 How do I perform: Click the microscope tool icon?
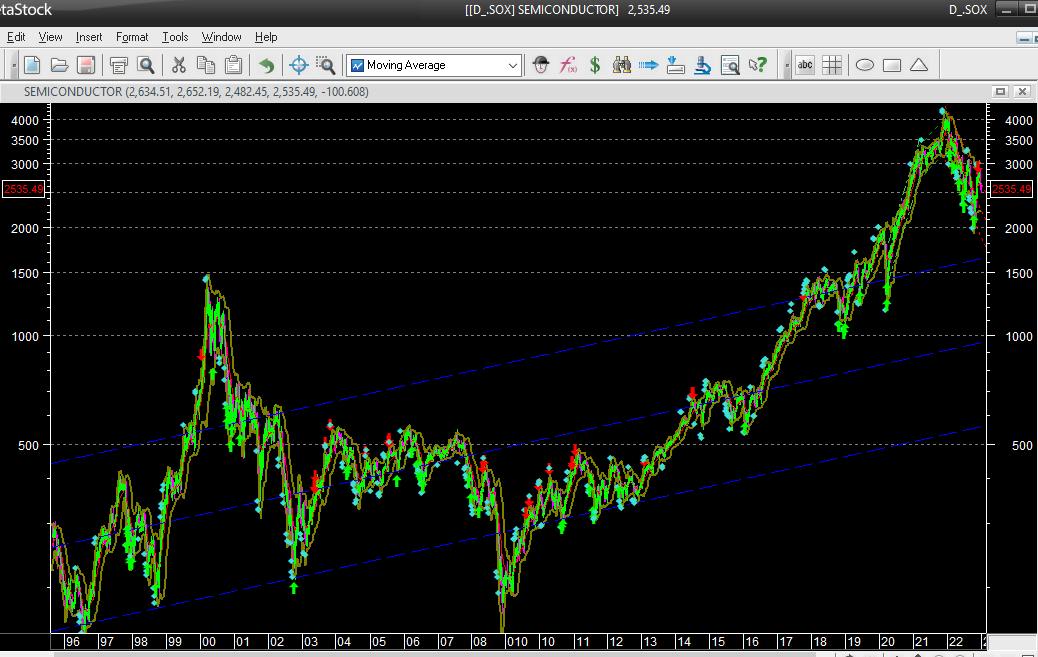702,66
